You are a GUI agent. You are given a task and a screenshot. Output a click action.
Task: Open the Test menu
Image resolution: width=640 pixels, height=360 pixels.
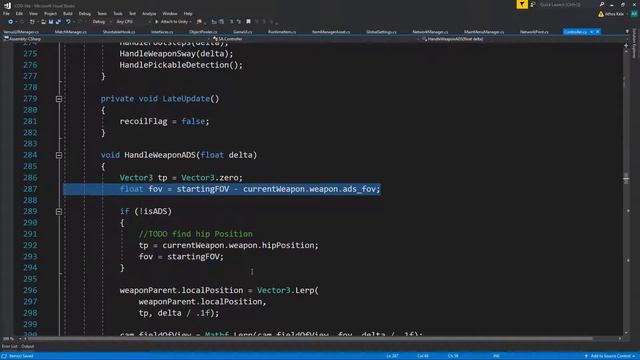point(132,13)
